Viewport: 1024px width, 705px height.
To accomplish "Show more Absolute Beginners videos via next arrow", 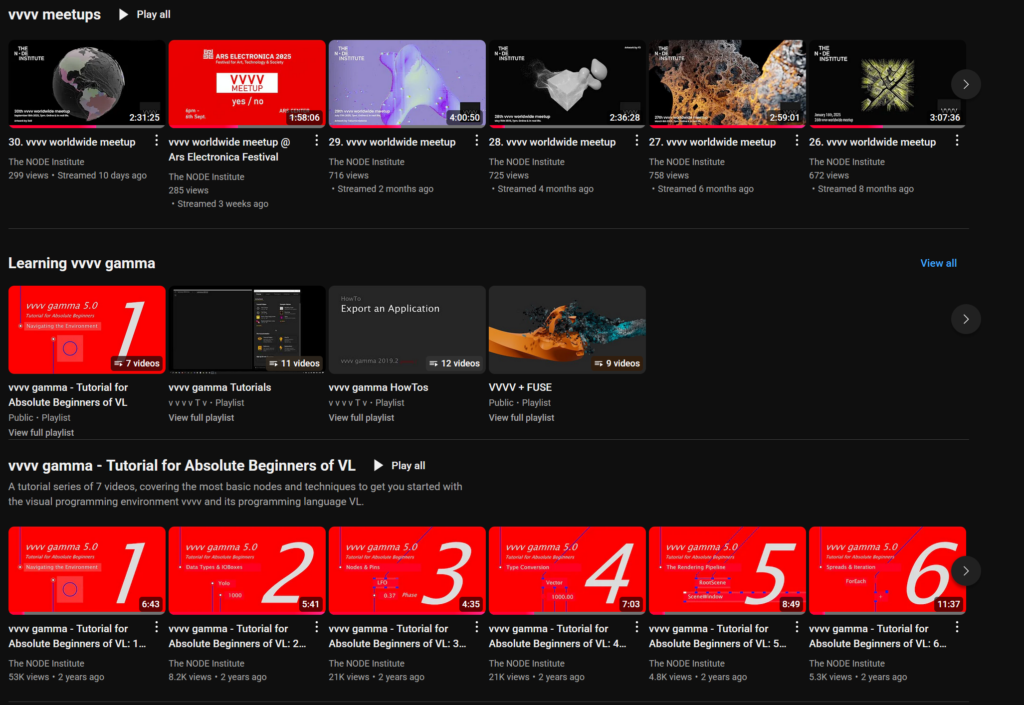I will [x=965, y=571].
